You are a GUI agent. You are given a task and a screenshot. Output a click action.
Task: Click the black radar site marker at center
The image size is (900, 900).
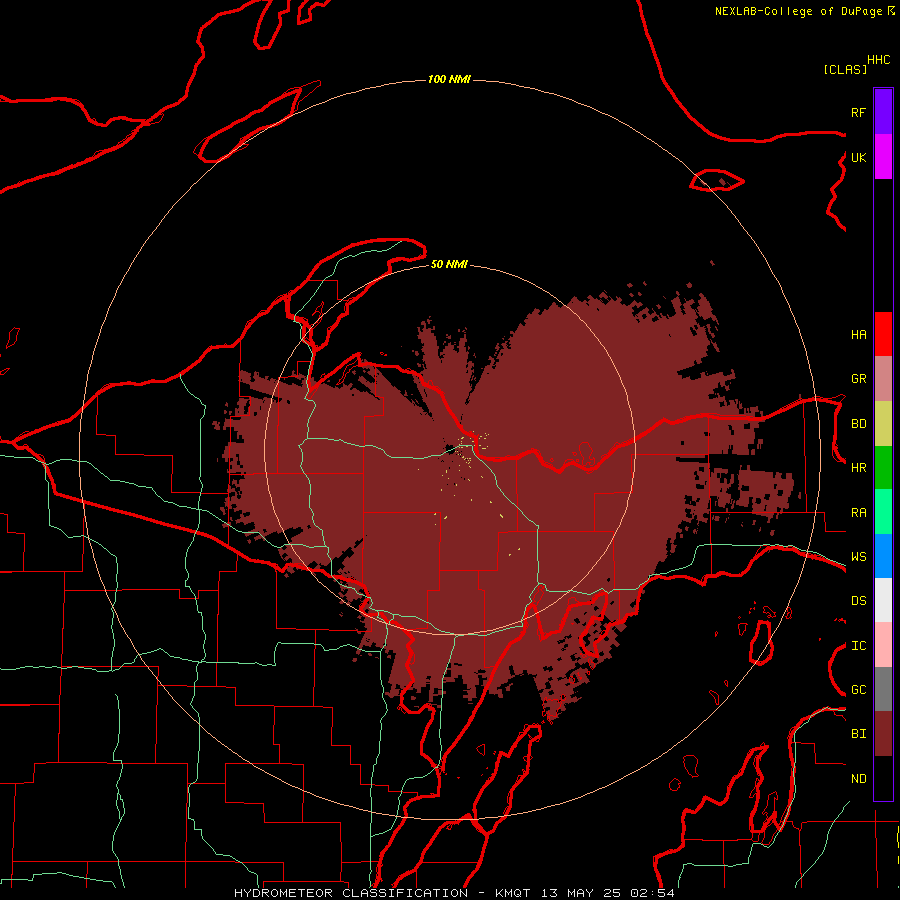[451, 449]
